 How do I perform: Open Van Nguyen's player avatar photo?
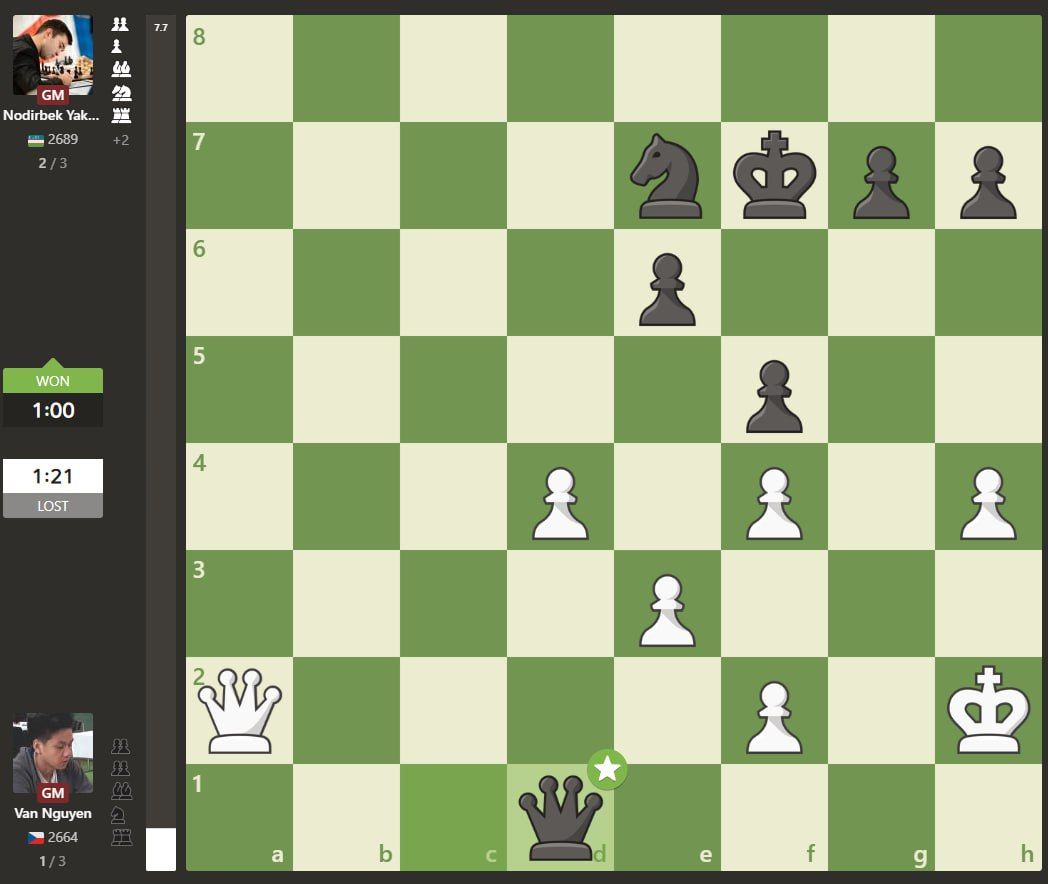click(x=52, y=753)
